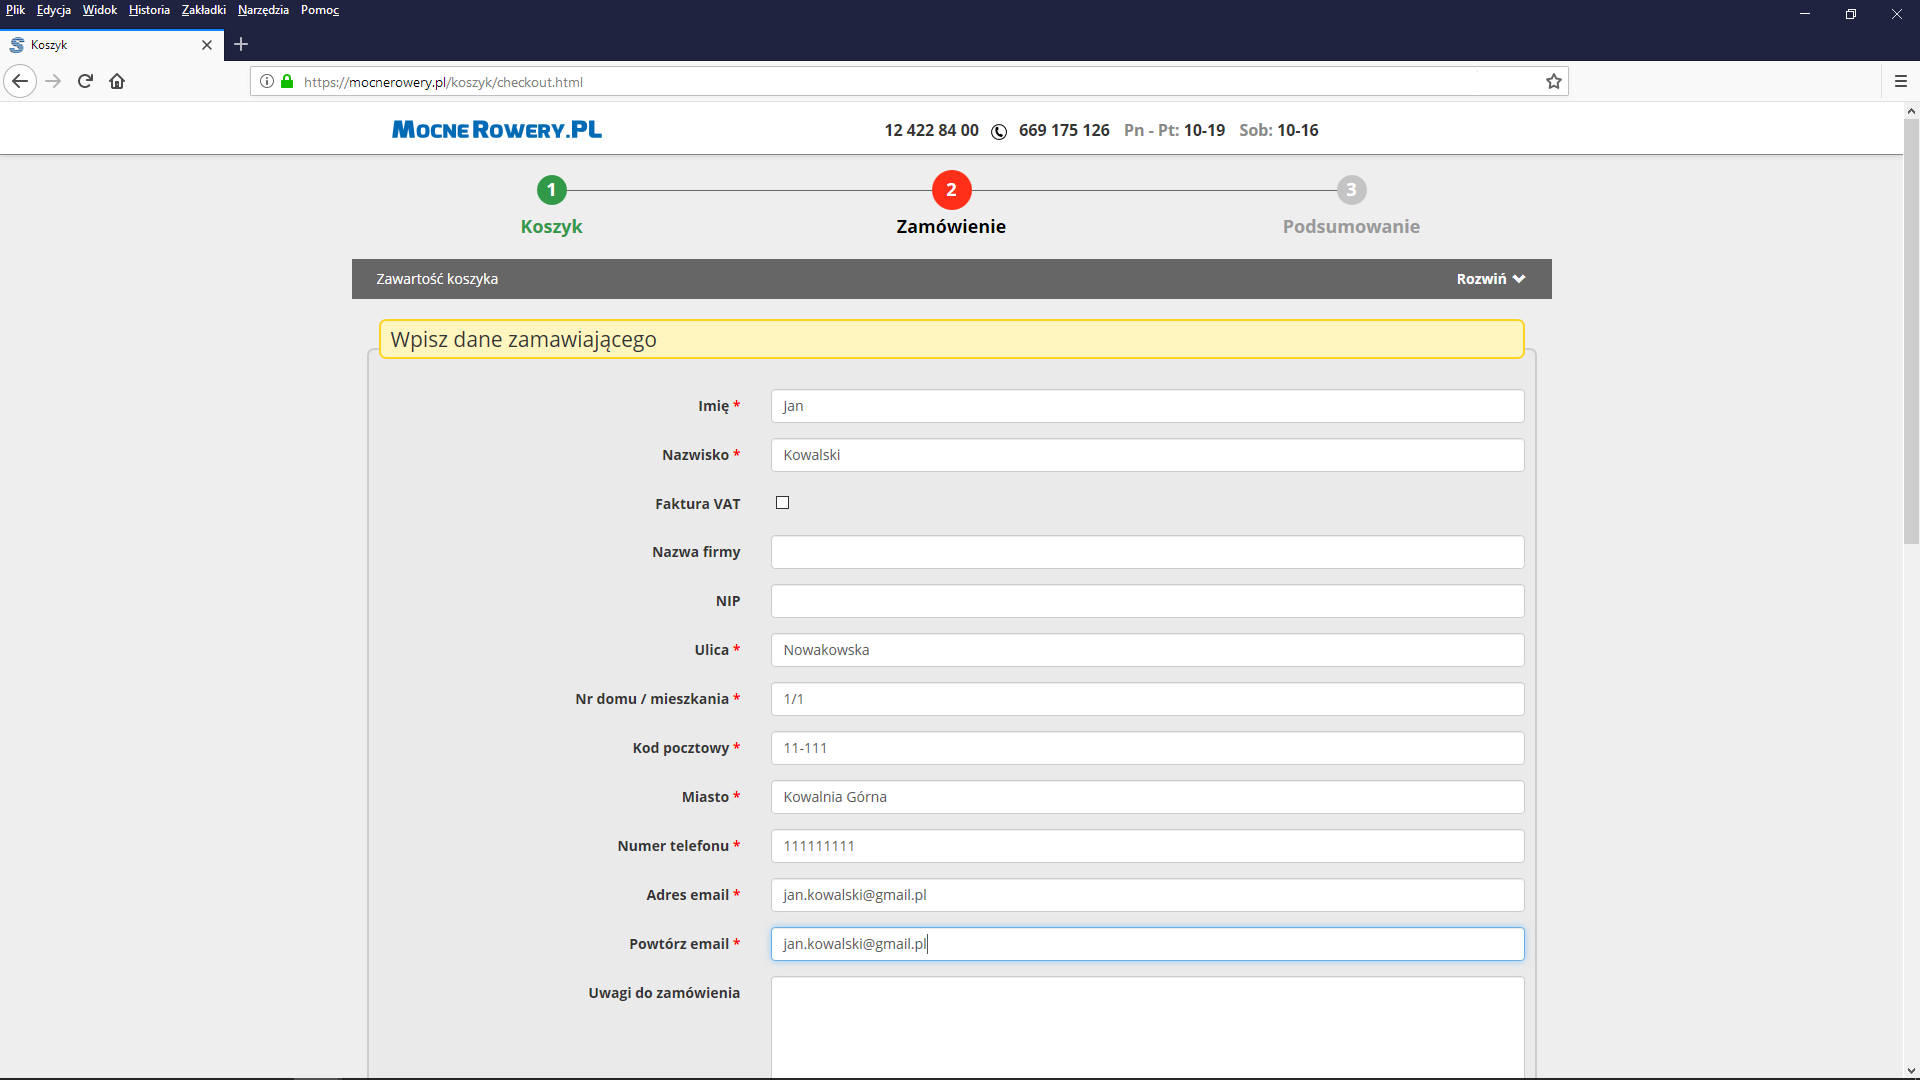Click the Zamówienie step 2 circle
1920x1080 pixels.
click(x=951, y=190)
